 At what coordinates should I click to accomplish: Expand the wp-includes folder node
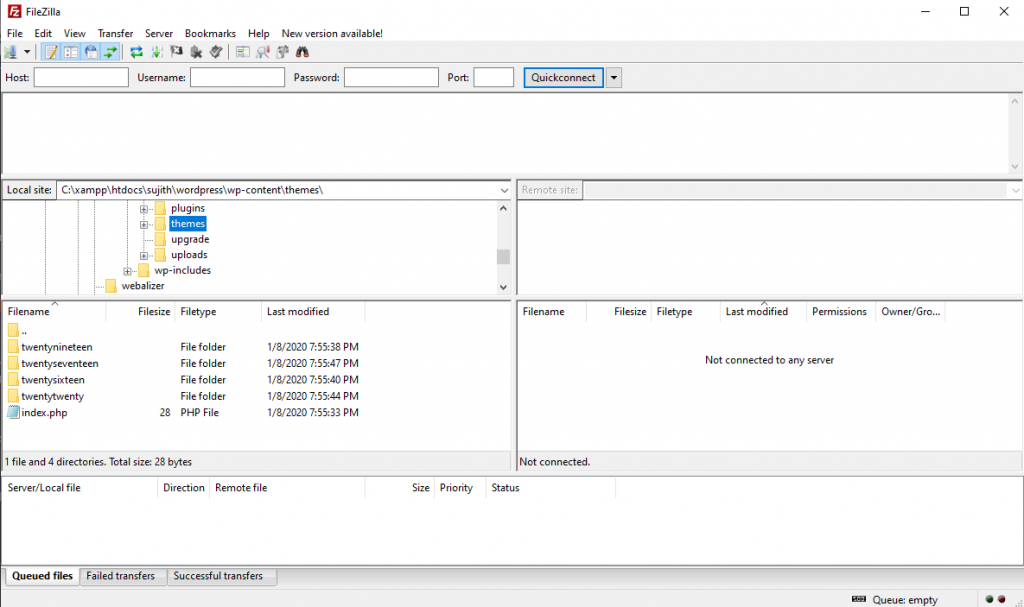127,271
